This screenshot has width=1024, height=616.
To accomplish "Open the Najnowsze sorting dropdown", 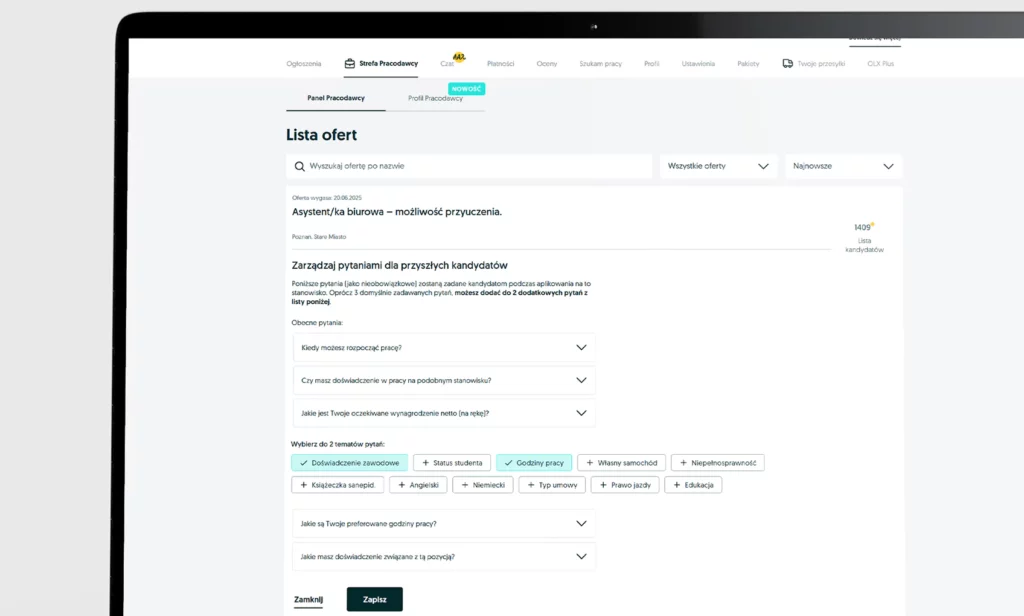I will click(x=842, y=166).
